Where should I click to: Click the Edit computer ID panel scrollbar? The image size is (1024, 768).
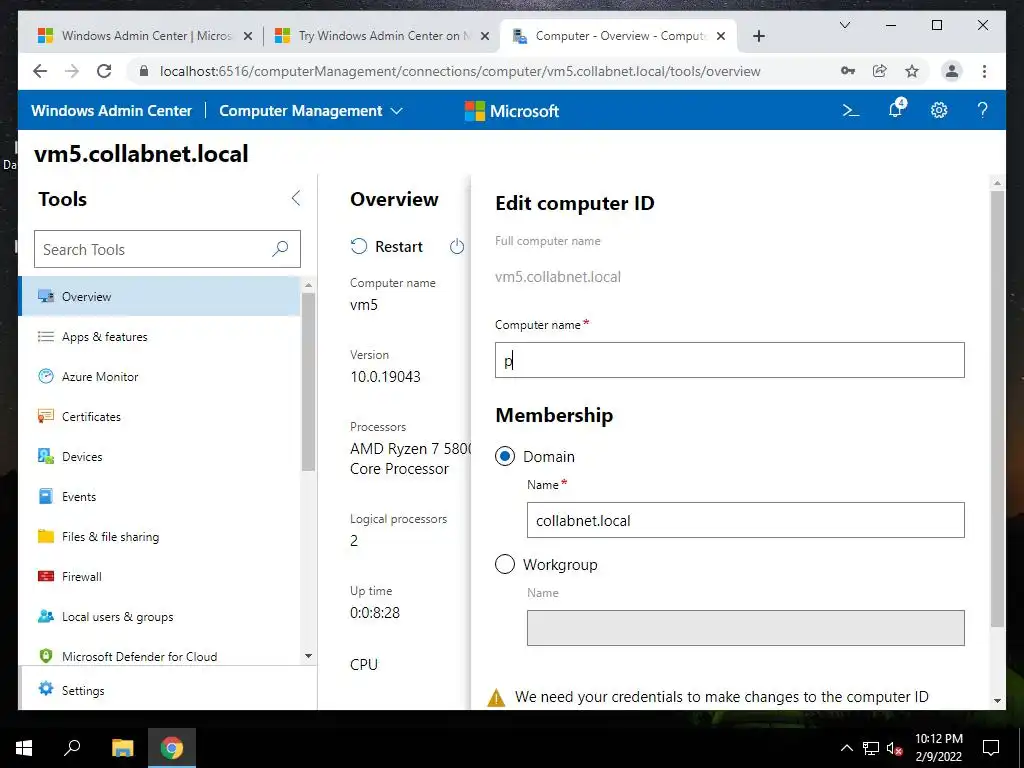[x=997, y=408]
